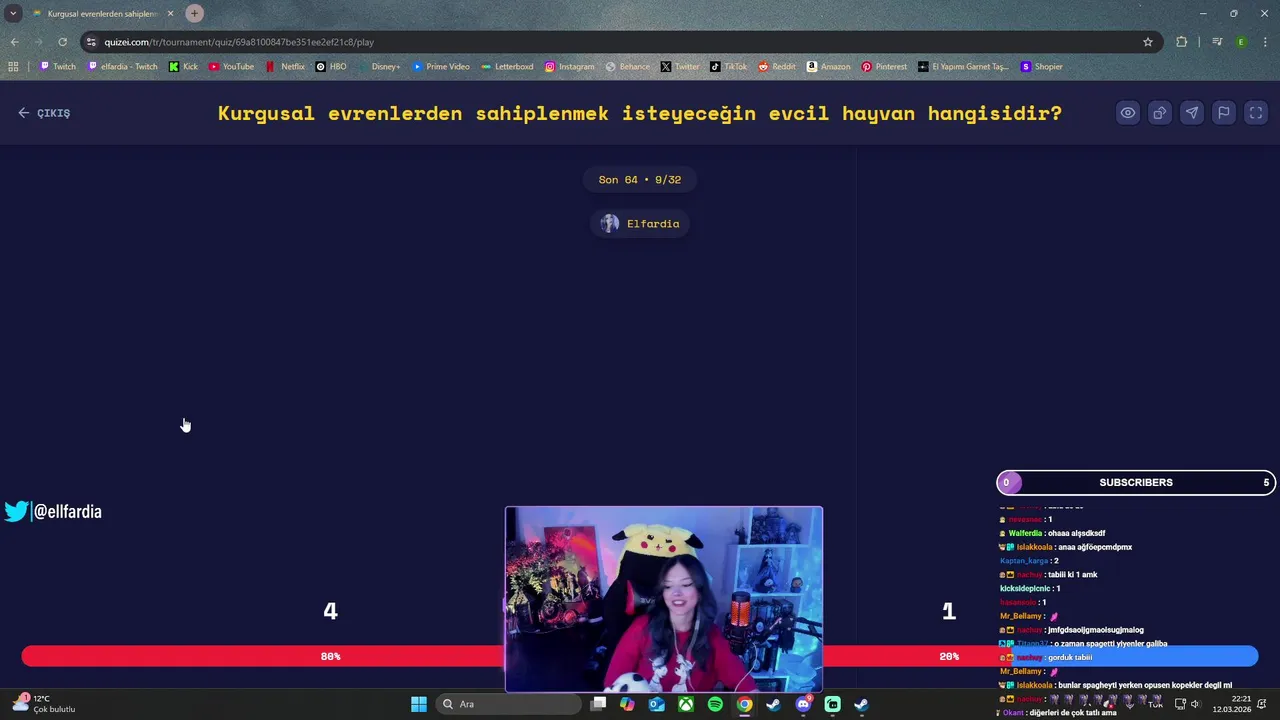Click the ÇIKIŞ back arrow link
This screenshot has height=720, width=1280.
44,113
